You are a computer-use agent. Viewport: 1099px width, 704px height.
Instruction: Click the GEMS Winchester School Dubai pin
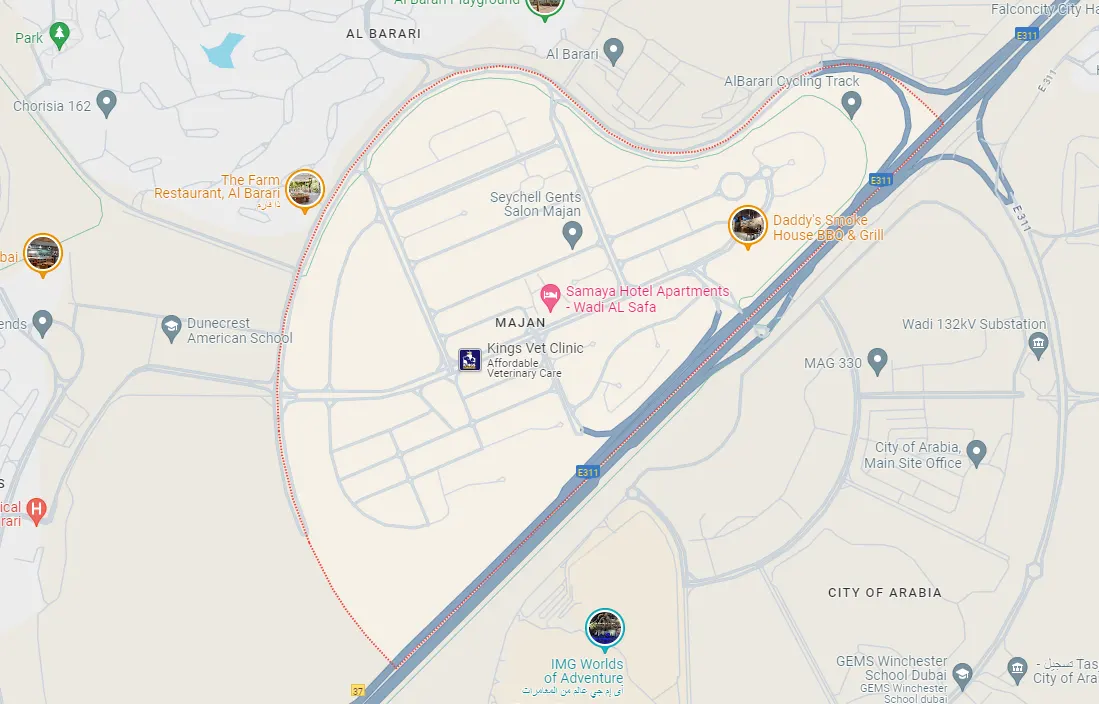click(963, 675)
